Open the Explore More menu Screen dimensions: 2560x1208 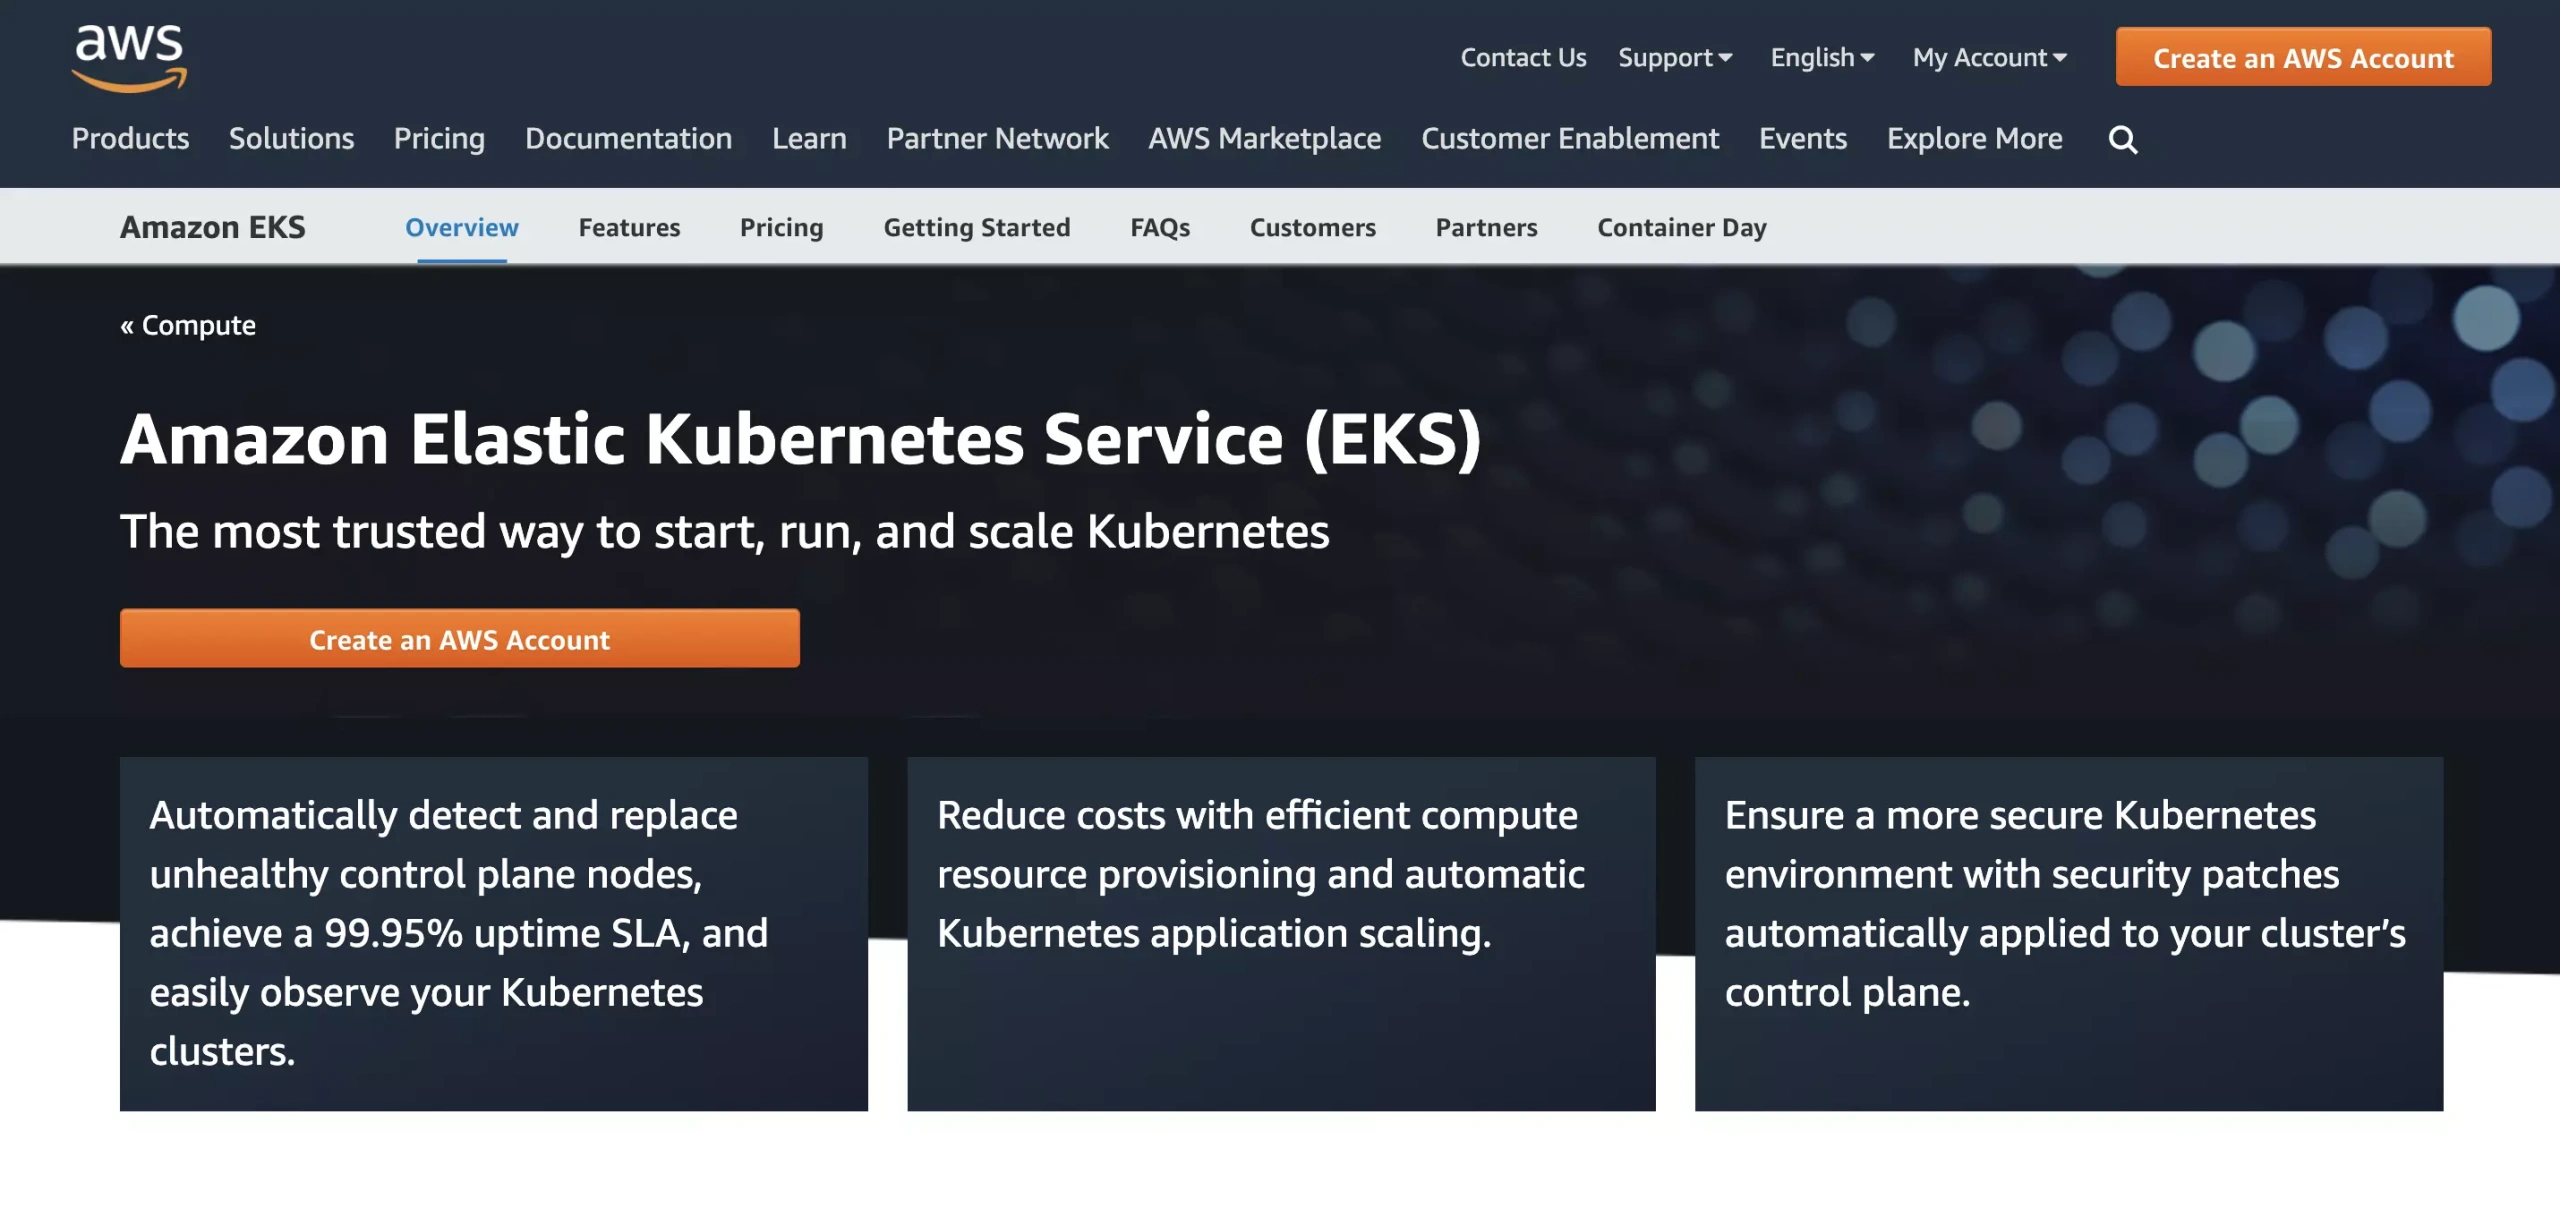click(x=1974, y=138)
